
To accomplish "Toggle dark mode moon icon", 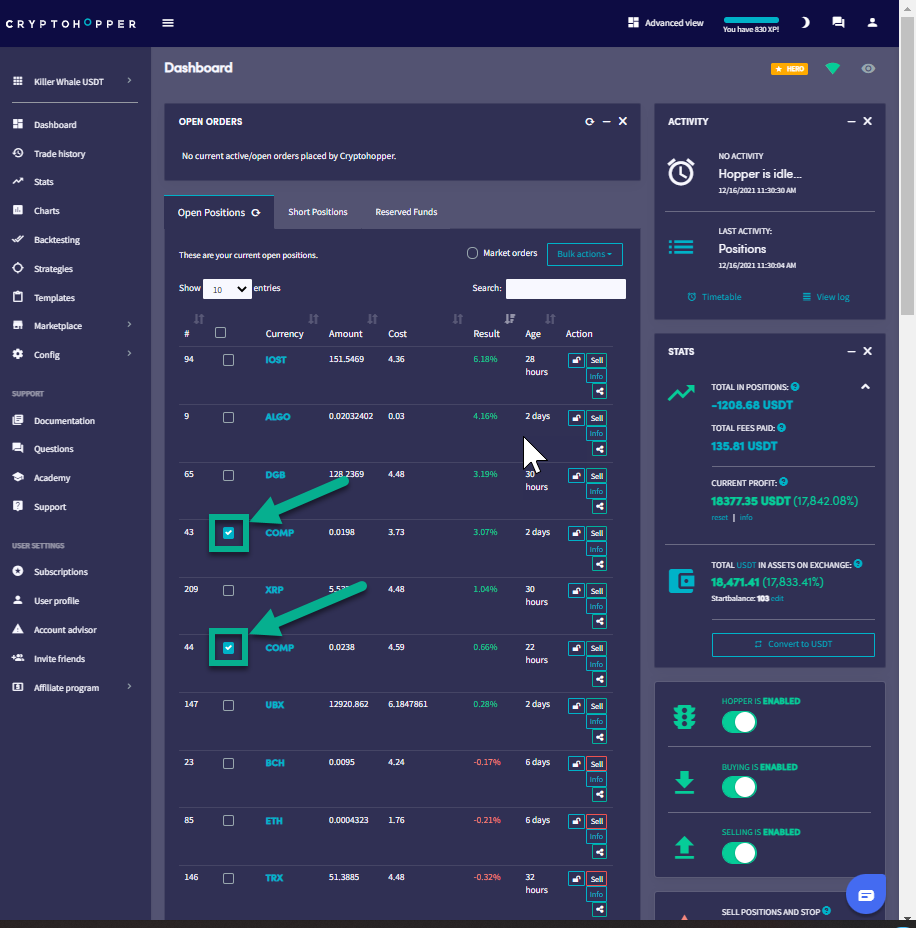I will (x=805, y=23).
